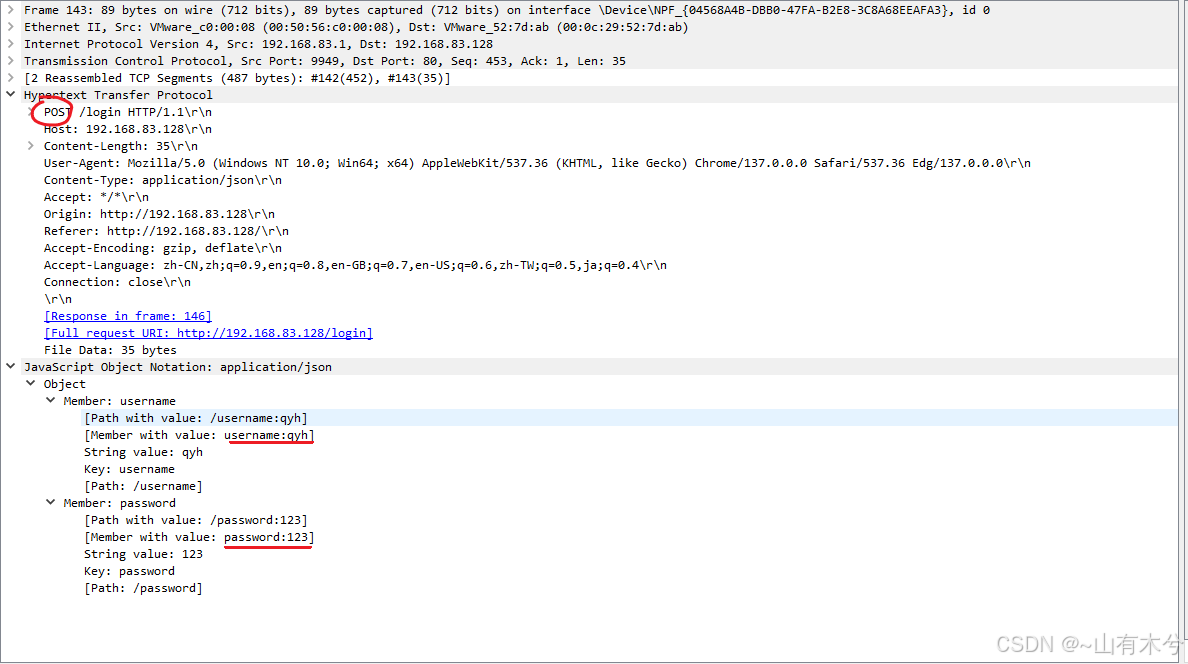Collapse JavaScript Object Notation section
The image size is (1188, 664).
click(x=11, y=367)
